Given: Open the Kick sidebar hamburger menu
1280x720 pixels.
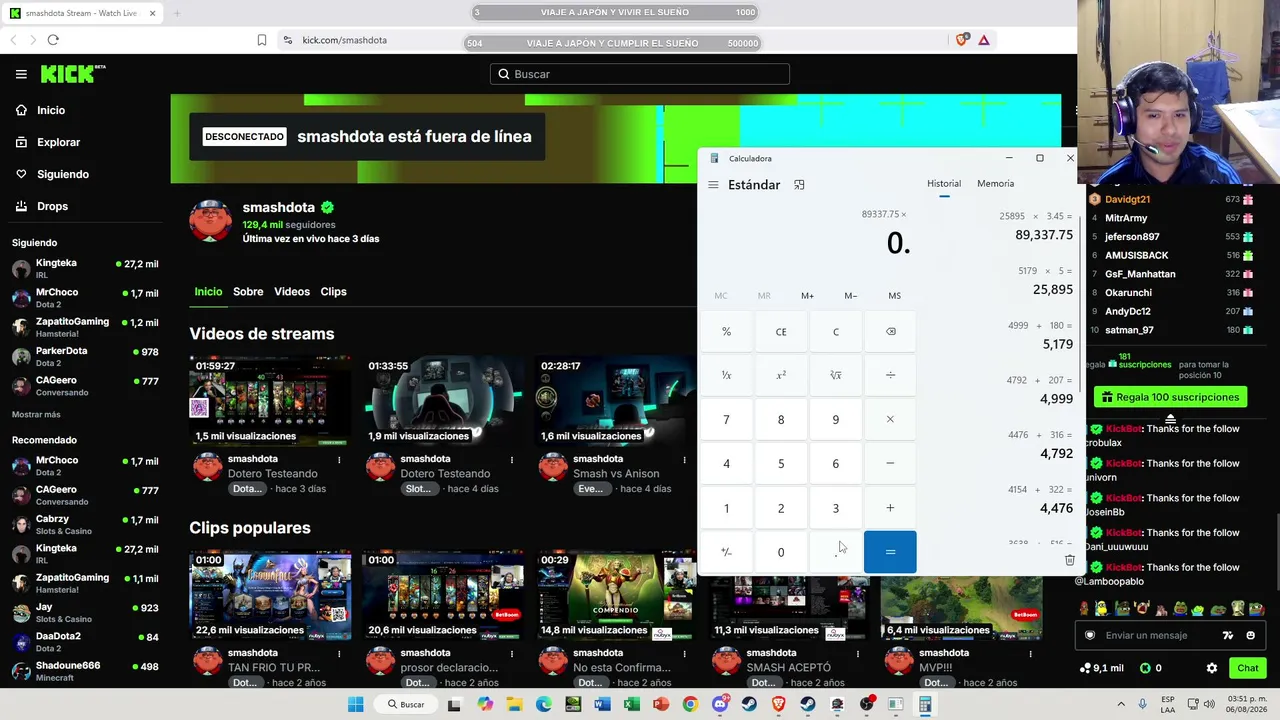Looking at the screenshot, I should coord(21,74).
